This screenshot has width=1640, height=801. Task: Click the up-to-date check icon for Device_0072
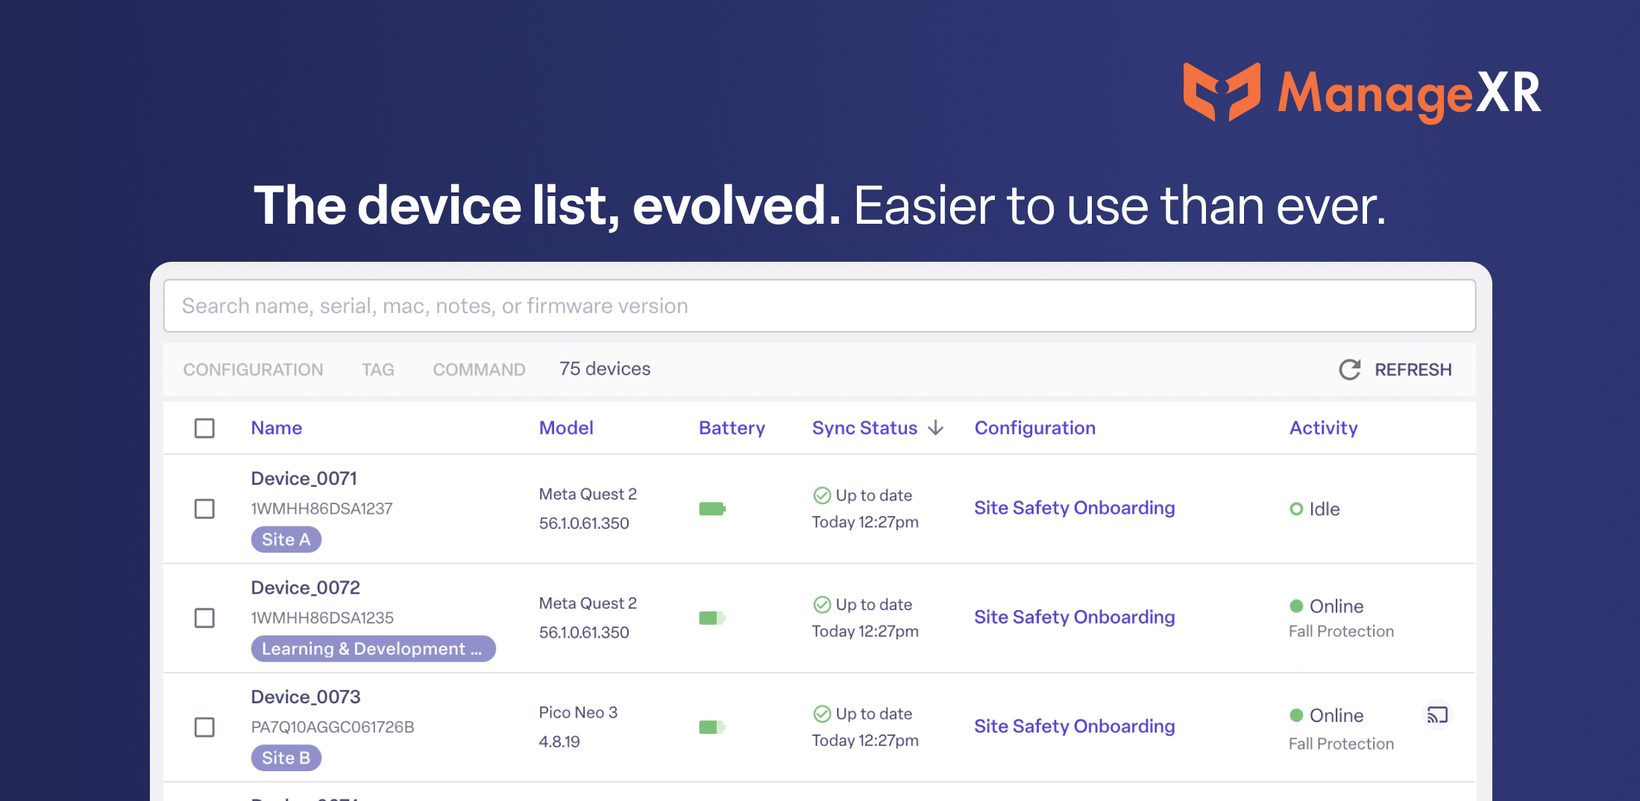(x=822, y=604)
